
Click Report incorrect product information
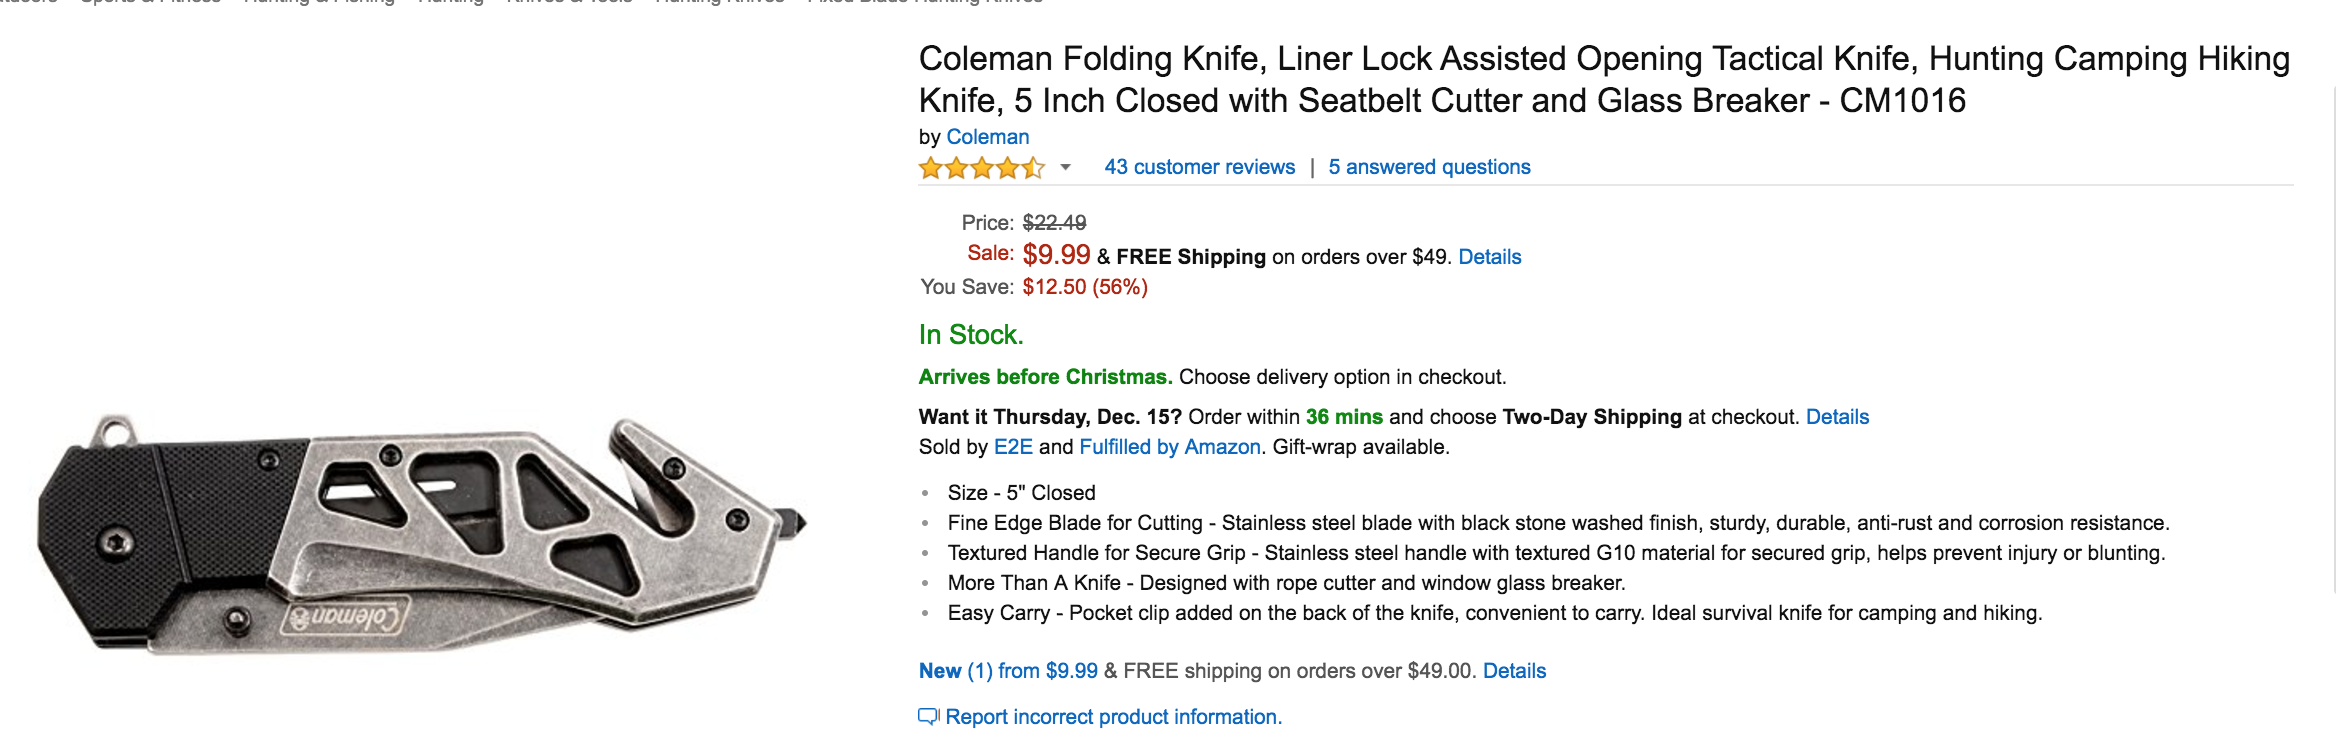(x=1113, y=717)
